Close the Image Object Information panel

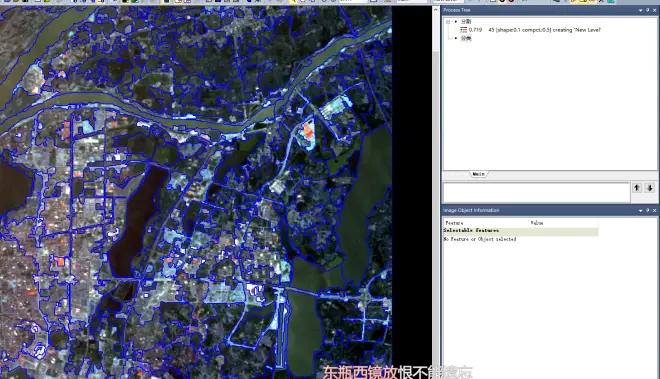pyautogui.click(x=655, y=211)
